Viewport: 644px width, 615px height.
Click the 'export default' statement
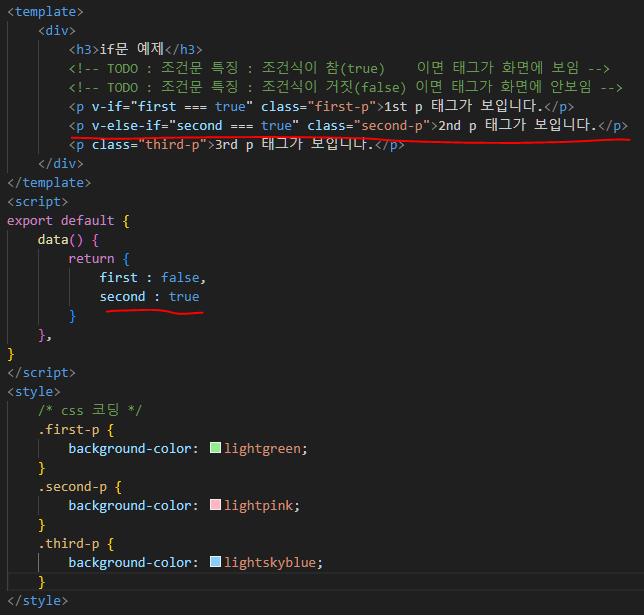coord(61,221)
